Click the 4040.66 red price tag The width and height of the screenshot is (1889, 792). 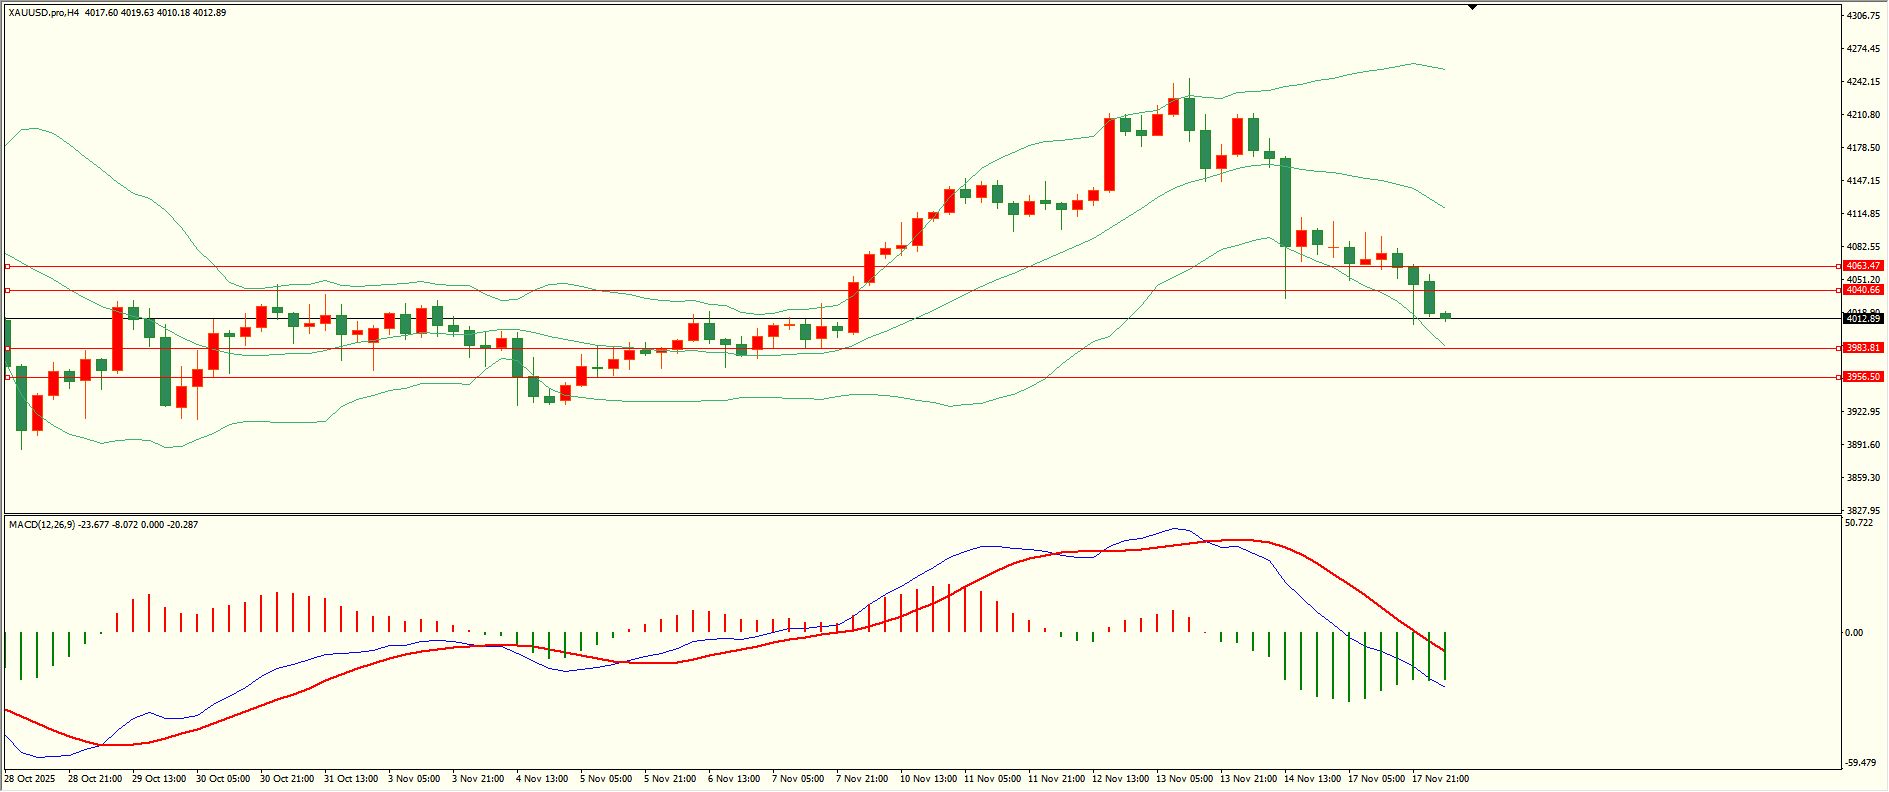1863,290
